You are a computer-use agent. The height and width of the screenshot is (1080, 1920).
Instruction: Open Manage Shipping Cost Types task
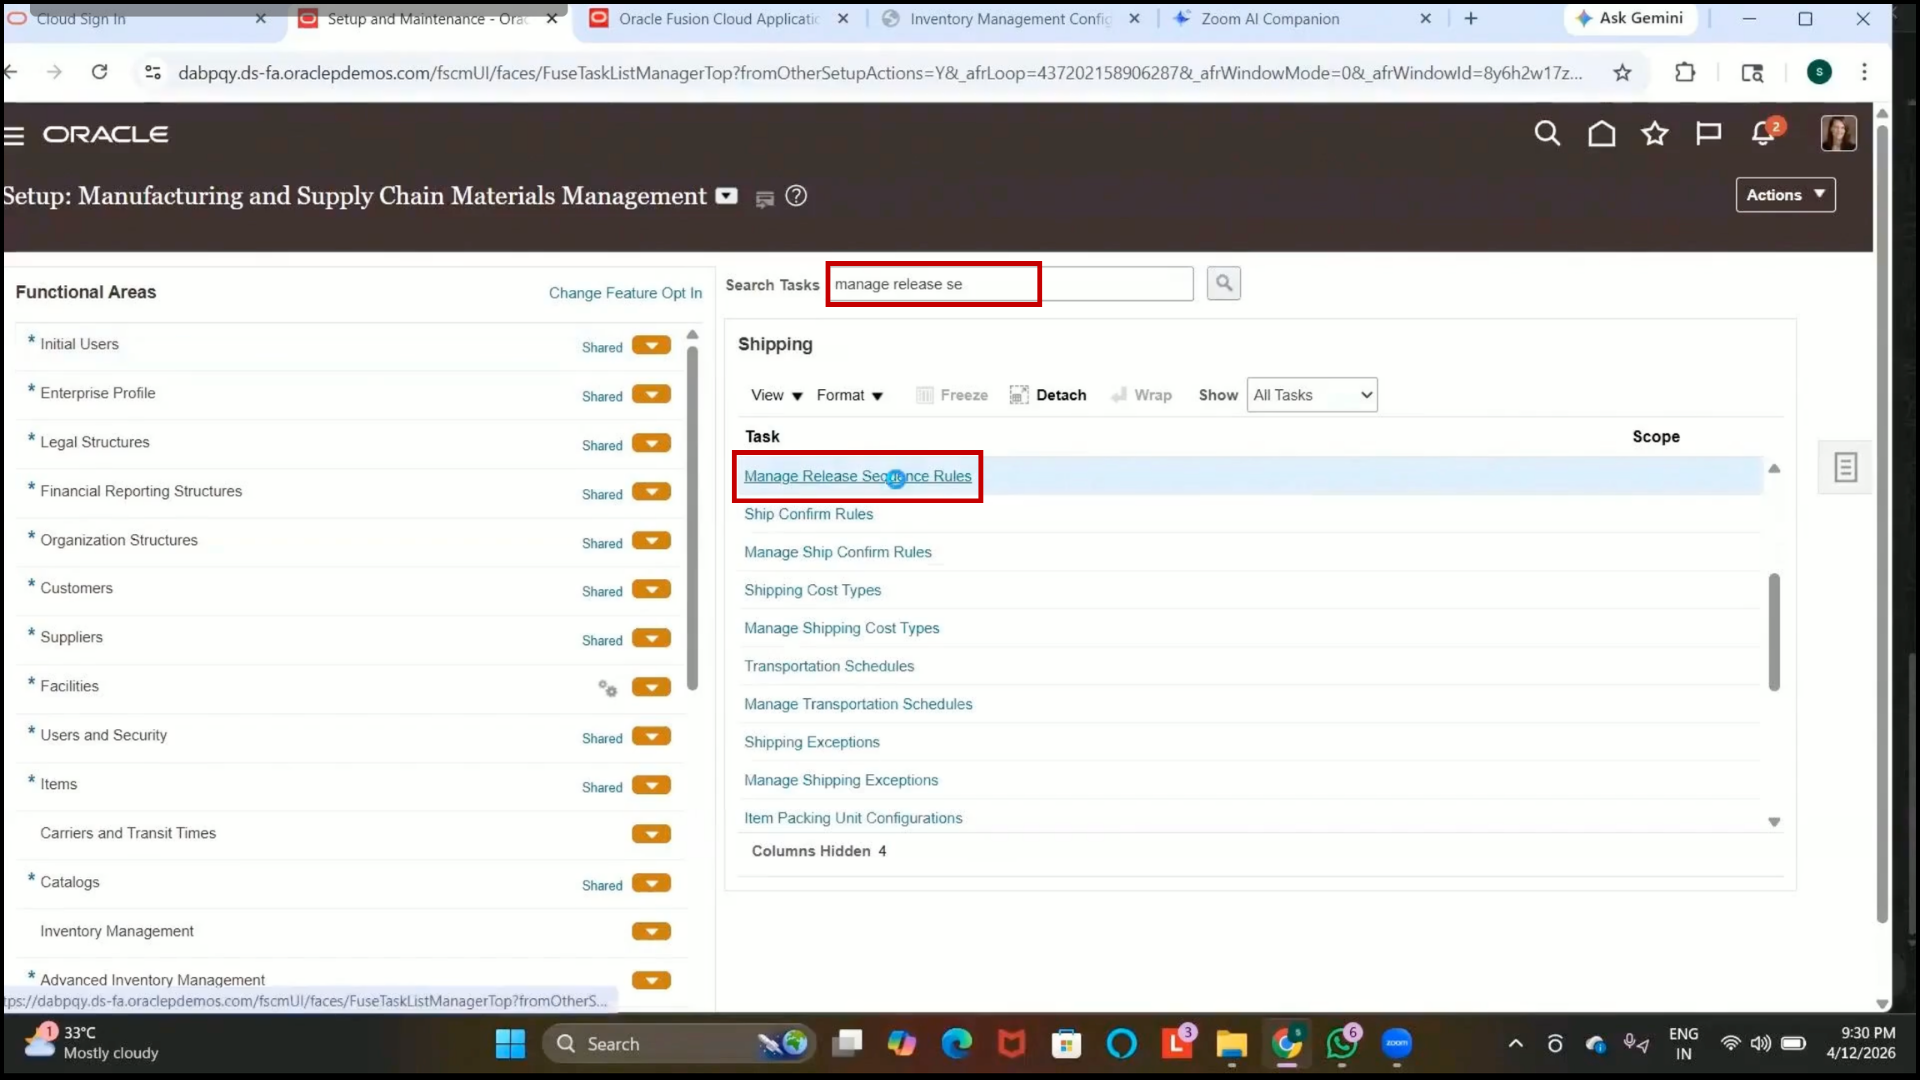click(841, 628)
